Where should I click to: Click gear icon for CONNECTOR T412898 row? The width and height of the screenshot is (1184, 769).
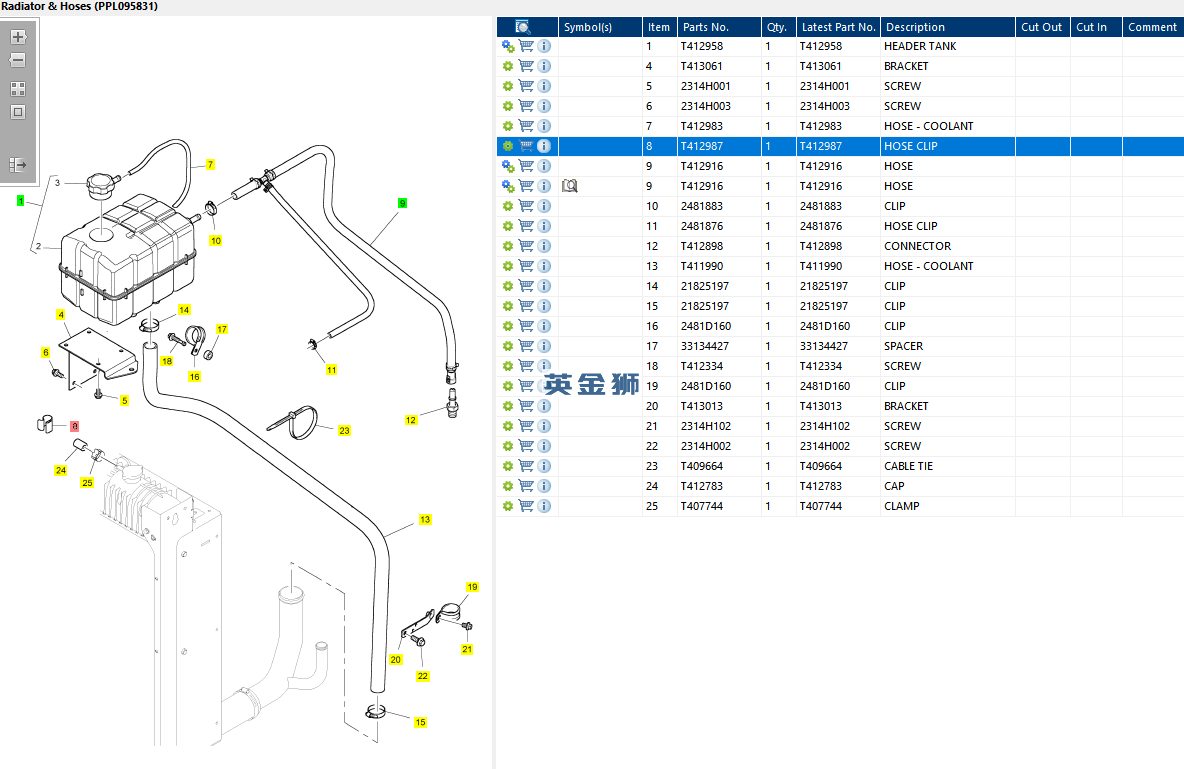pos(508,246)
